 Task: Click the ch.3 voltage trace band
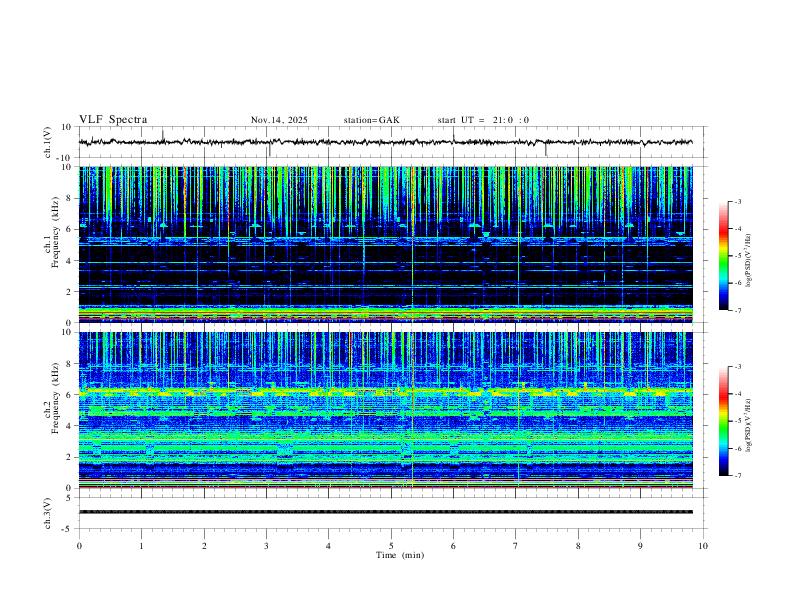(385, 512)
